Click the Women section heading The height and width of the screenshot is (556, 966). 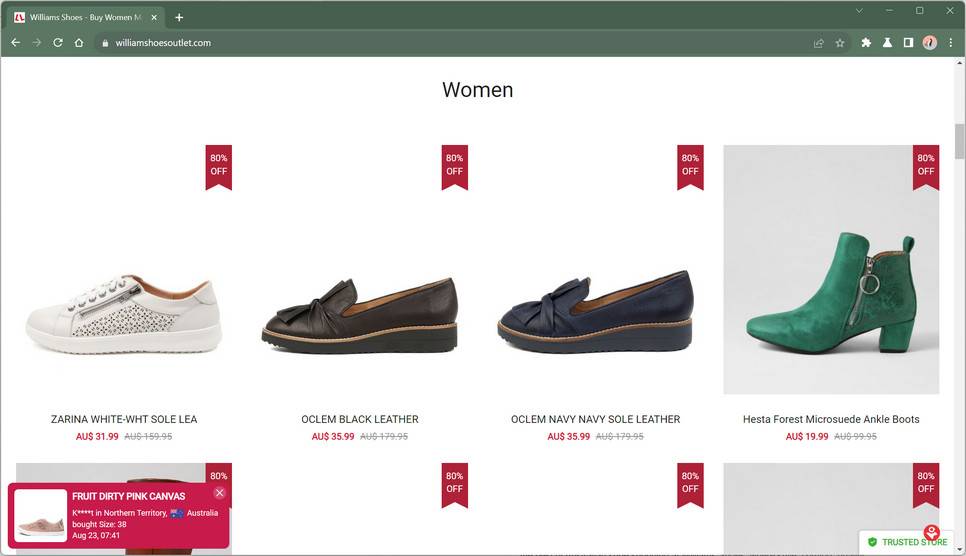click(x=477, y=90)
